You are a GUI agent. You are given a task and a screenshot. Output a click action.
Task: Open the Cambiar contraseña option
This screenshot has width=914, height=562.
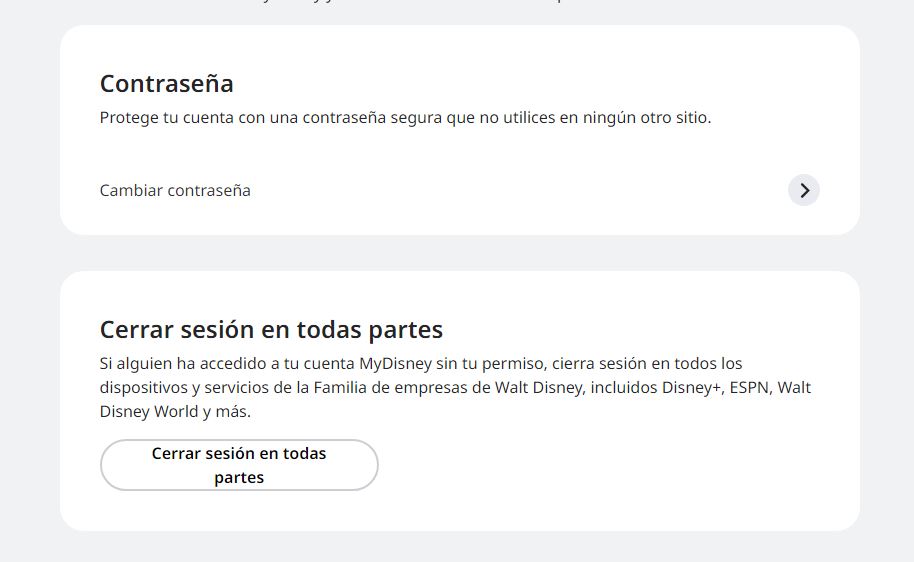coord(459,191)
